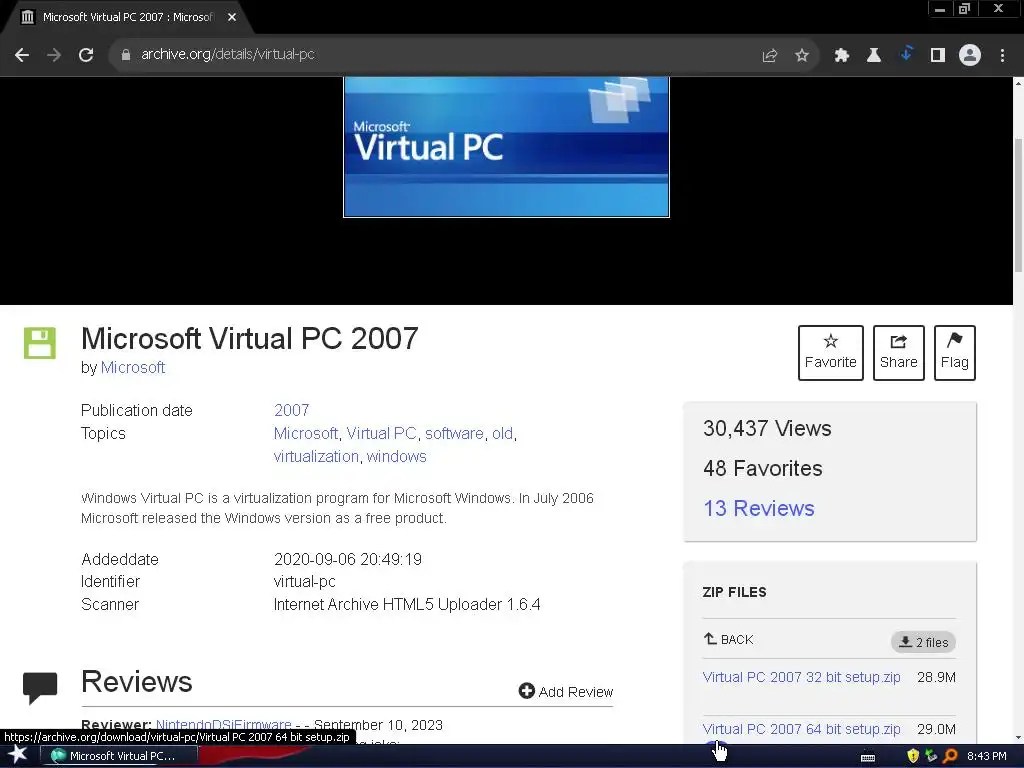Download Virtual PC 2007 64 bit setup.zip

801,729
